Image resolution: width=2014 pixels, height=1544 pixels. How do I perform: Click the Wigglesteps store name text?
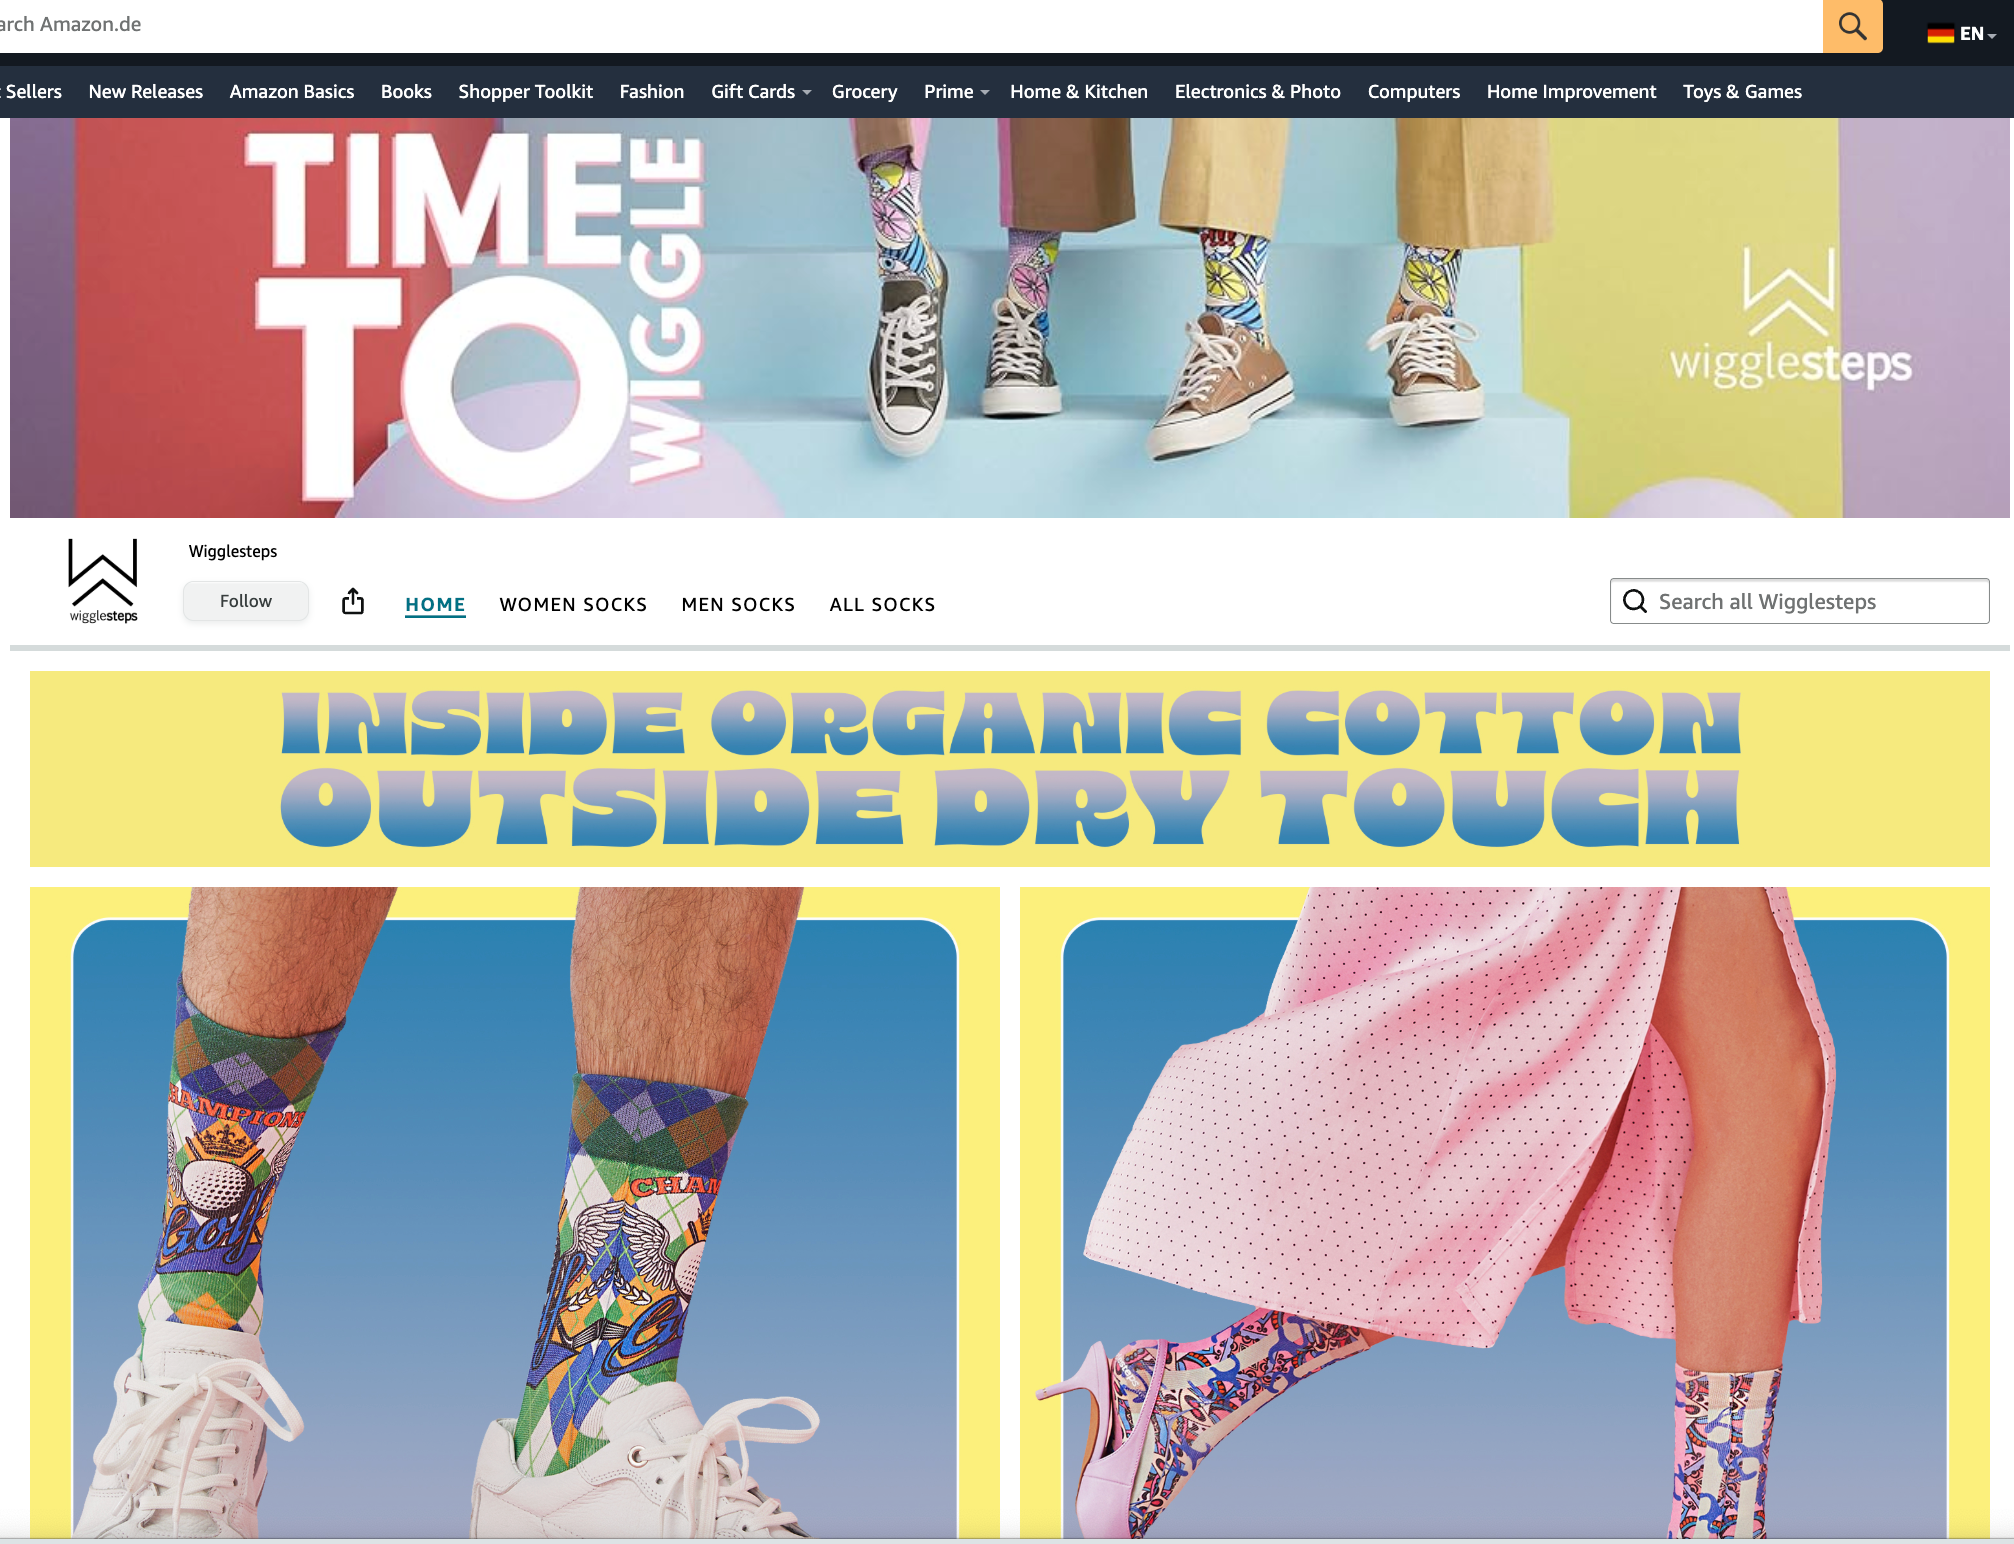tap(233, 551)
